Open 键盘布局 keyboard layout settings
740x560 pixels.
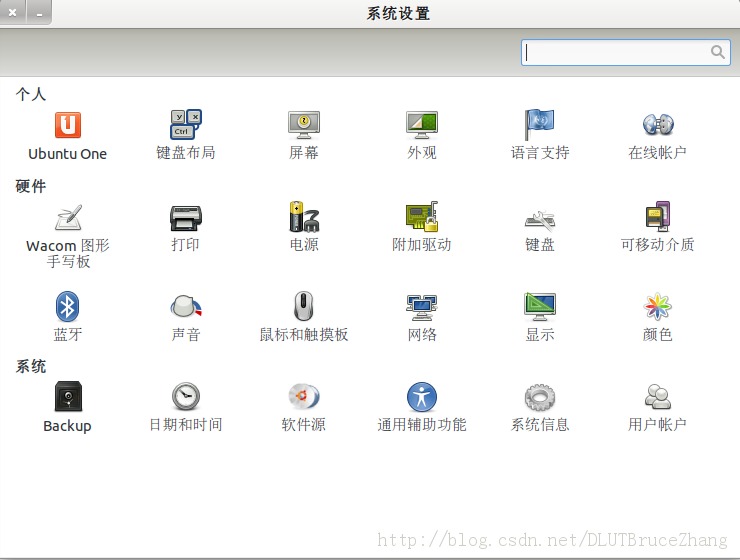185,125
